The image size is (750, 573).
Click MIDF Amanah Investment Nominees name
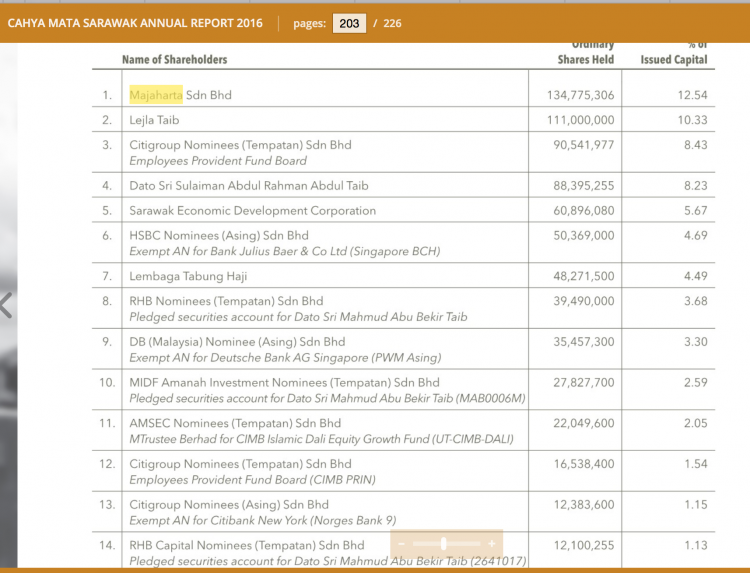click(x=284, y=383)
